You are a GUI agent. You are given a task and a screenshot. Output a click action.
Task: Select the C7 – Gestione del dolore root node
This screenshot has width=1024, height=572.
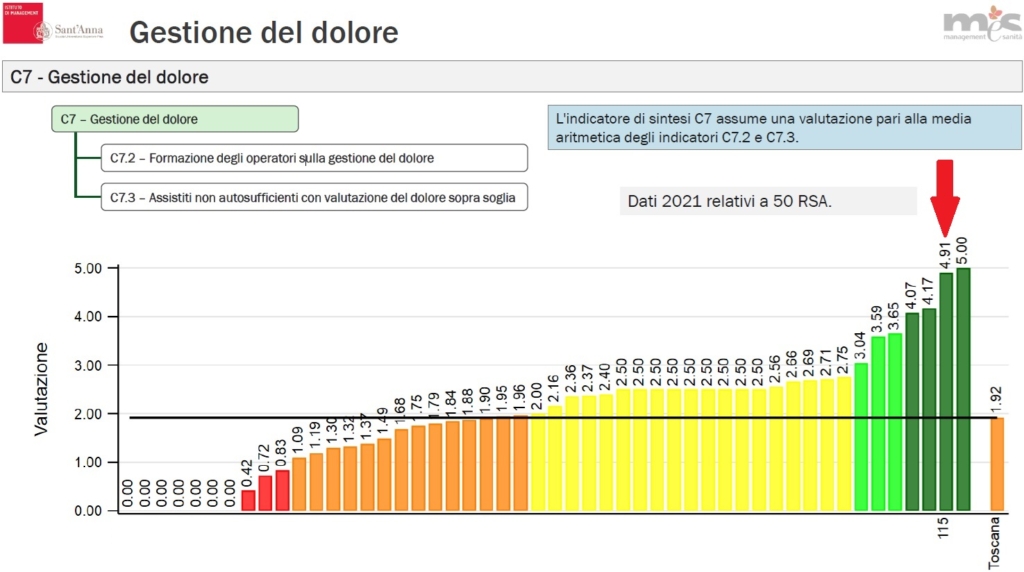pyautogui.click(x=175, y=119)
